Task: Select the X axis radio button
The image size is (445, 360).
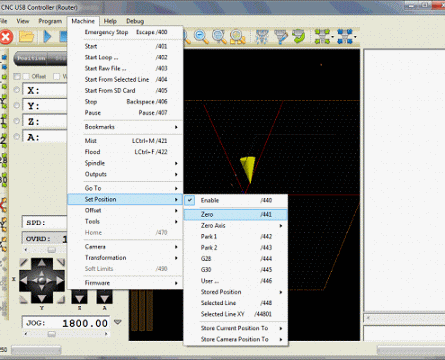Action: (x=17, y=90)
